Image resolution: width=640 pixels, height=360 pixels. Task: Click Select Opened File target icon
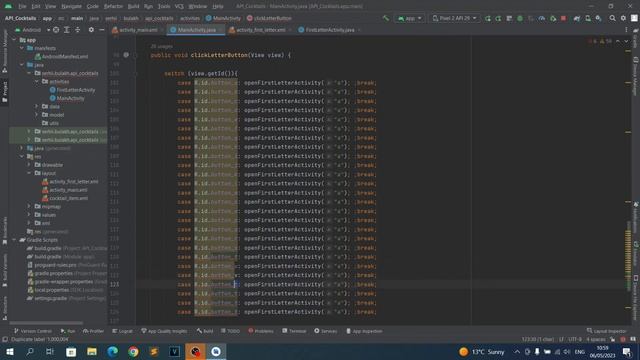coord(56,30)
